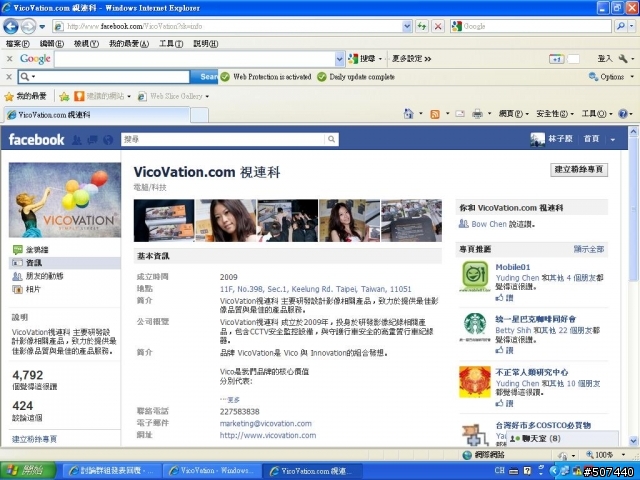Close the Google toolbar with X

click(9, 59)
